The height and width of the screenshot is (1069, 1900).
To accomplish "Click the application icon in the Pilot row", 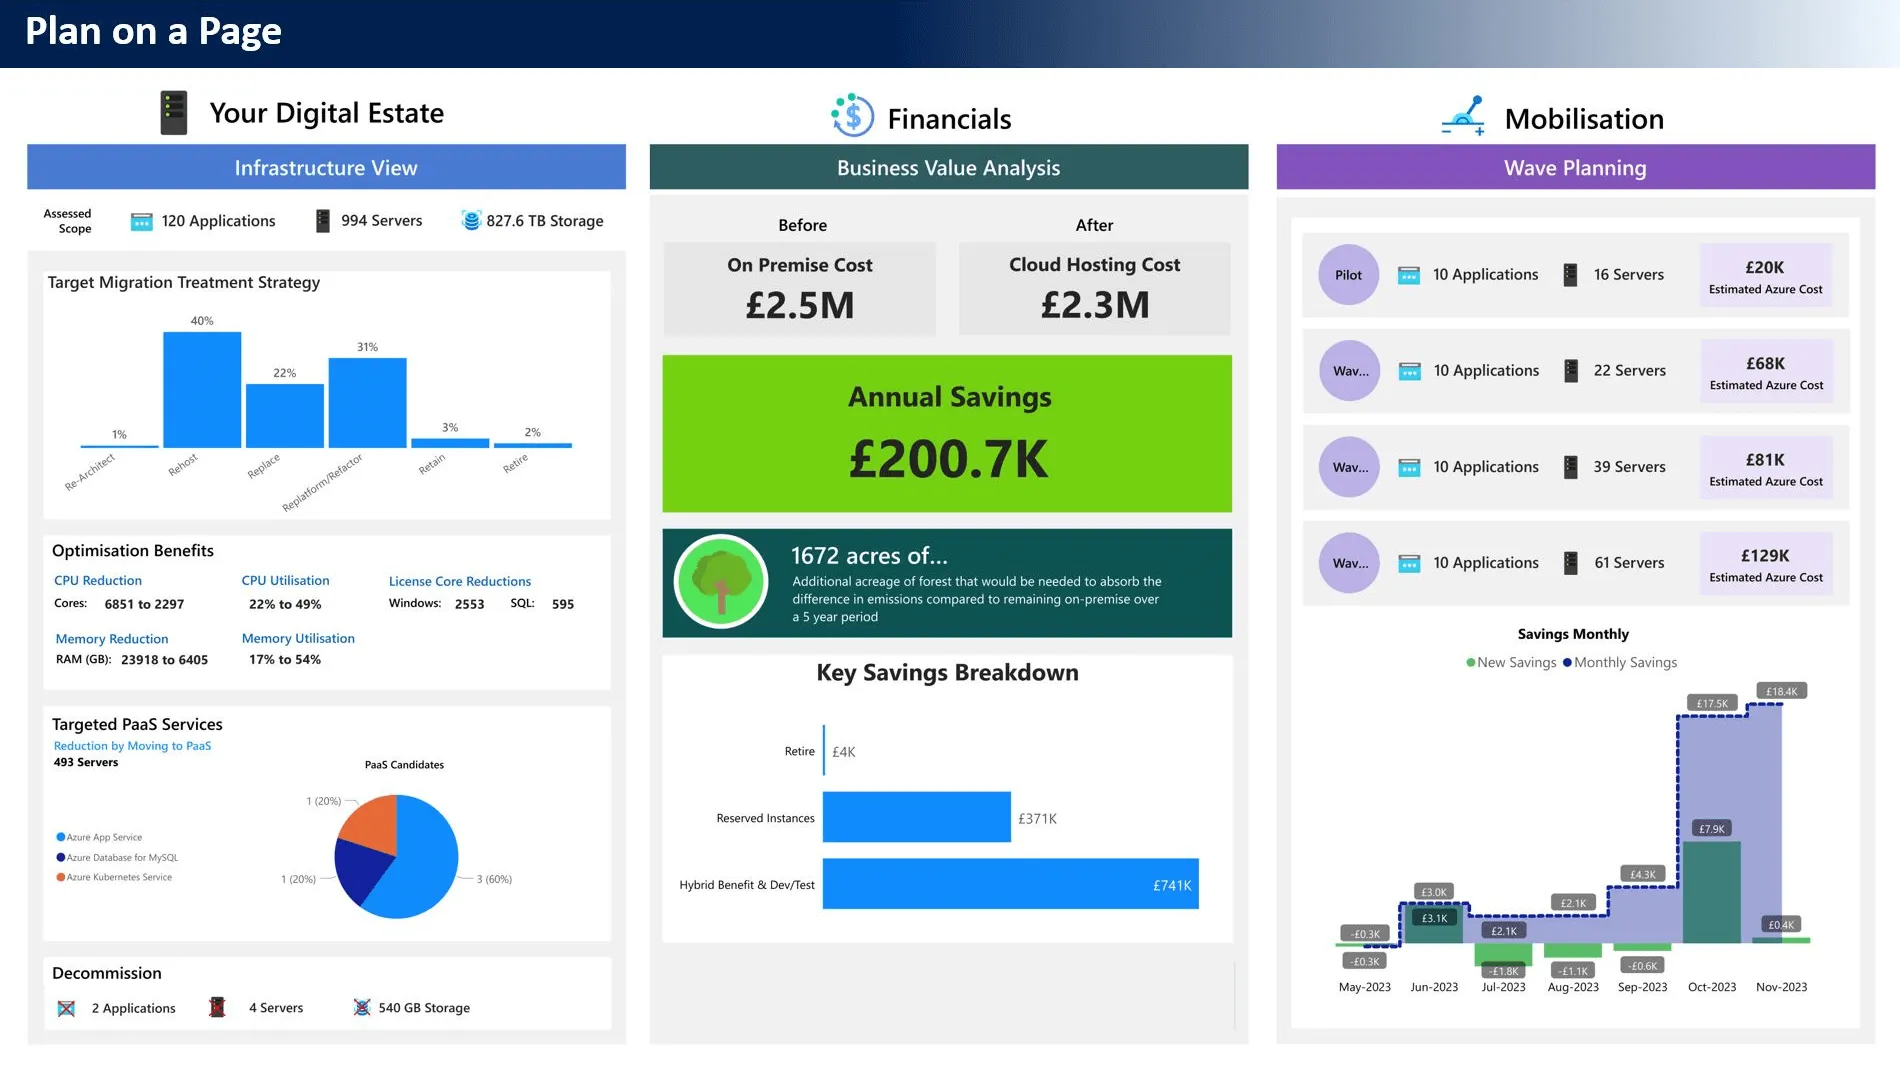I will click(1409, 275).
